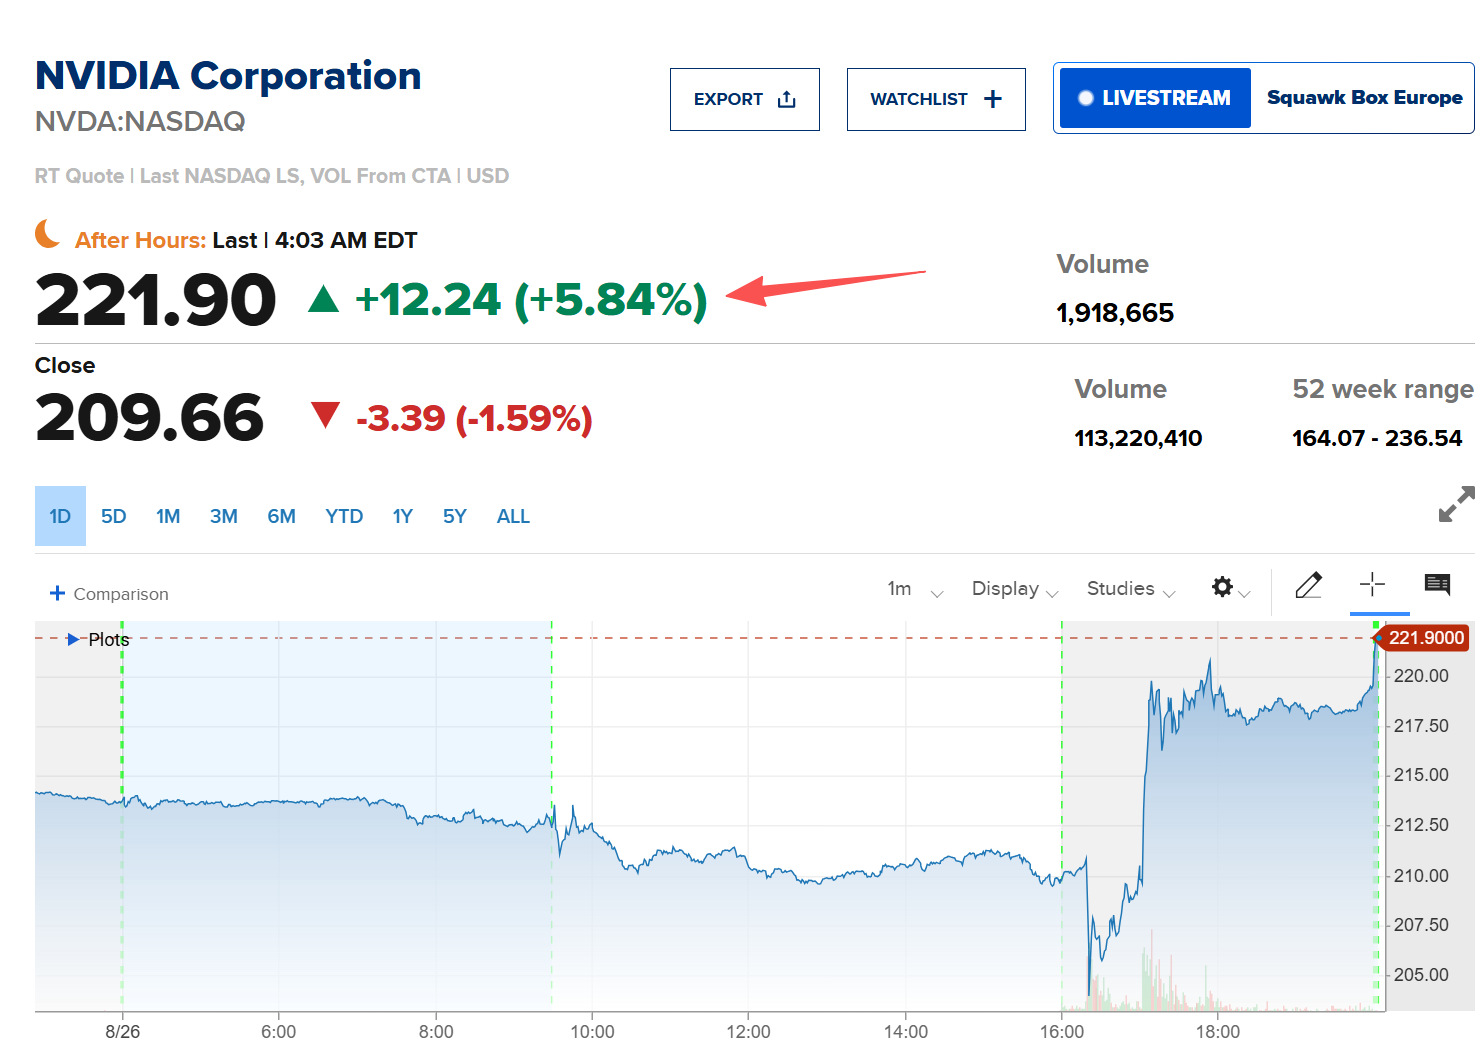Open the Squawk Box Europe link
This screenshot has width=1482, height=1056.
point(1364,98)
